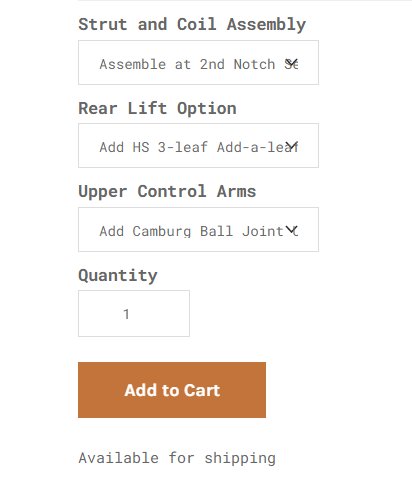412x483 pixels.
Task: Focus the Quantity input field
Action: 134,313
